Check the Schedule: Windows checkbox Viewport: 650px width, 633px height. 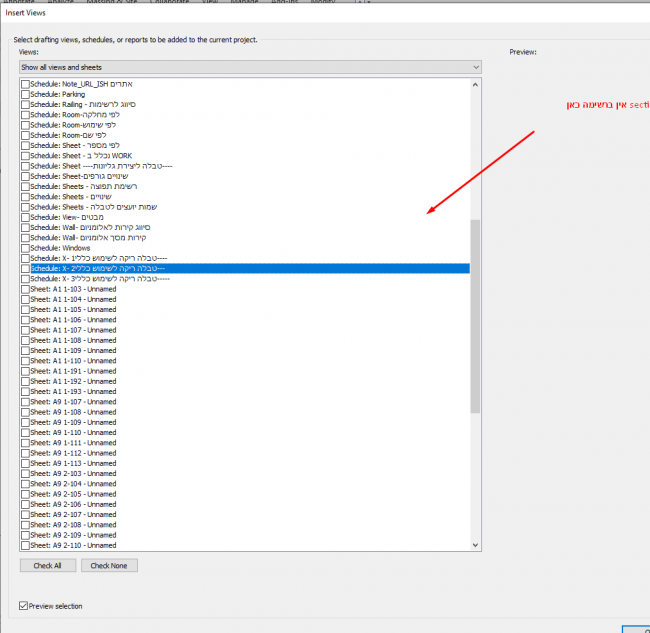pyautogui.click(x=25, y=248)
